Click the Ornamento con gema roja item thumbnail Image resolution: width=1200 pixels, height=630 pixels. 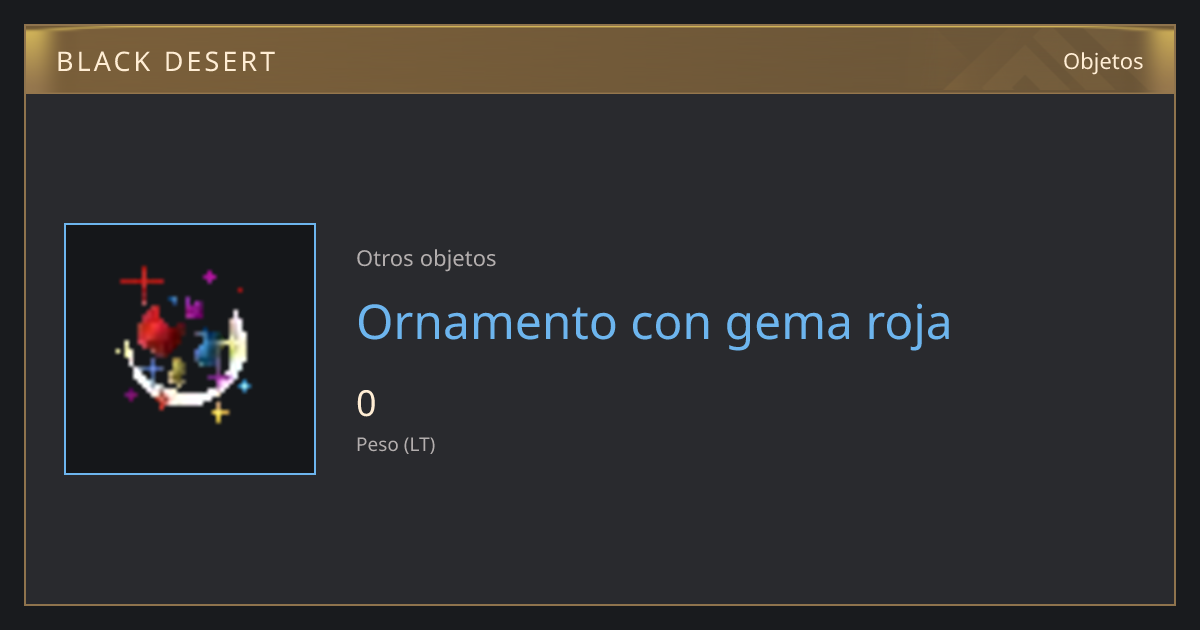(x=190, y=349)
